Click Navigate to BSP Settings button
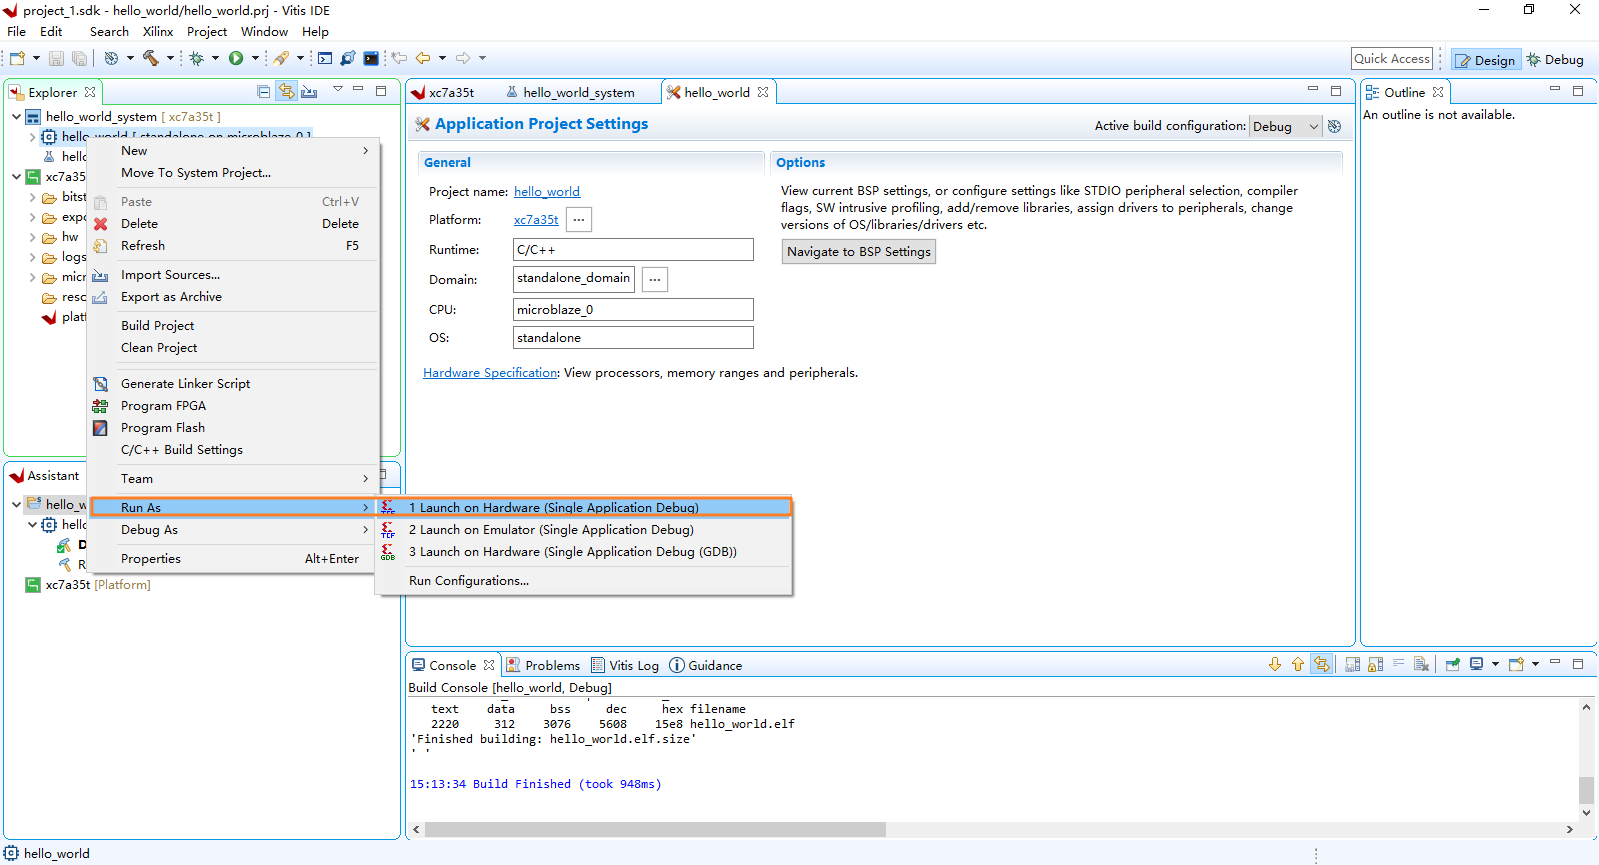Image resolution: width=1599 pixels, height=865 pixels. (859, 252)
